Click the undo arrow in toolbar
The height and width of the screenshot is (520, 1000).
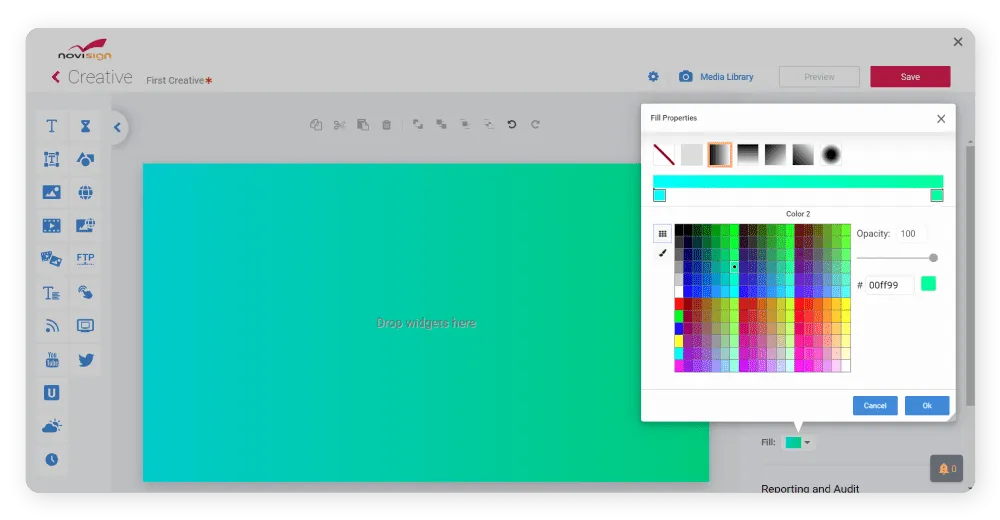512,125
